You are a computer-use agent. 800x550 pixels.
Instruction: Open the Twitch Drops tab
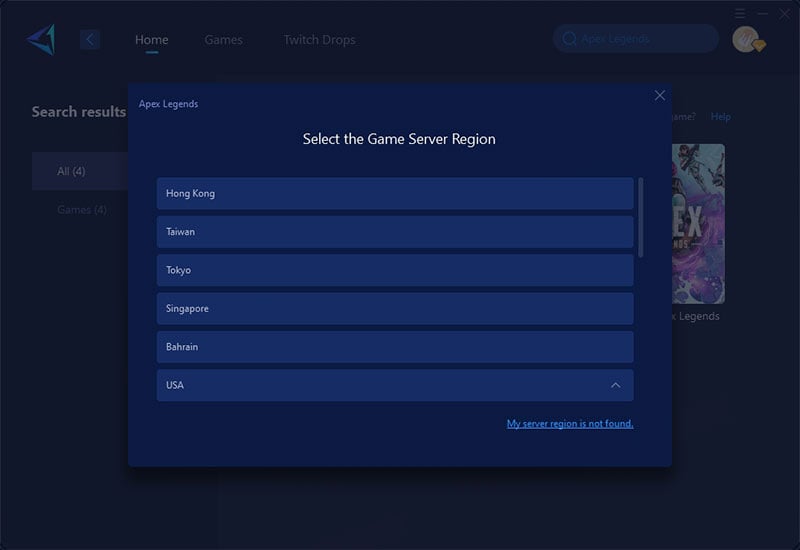(319, 40)
